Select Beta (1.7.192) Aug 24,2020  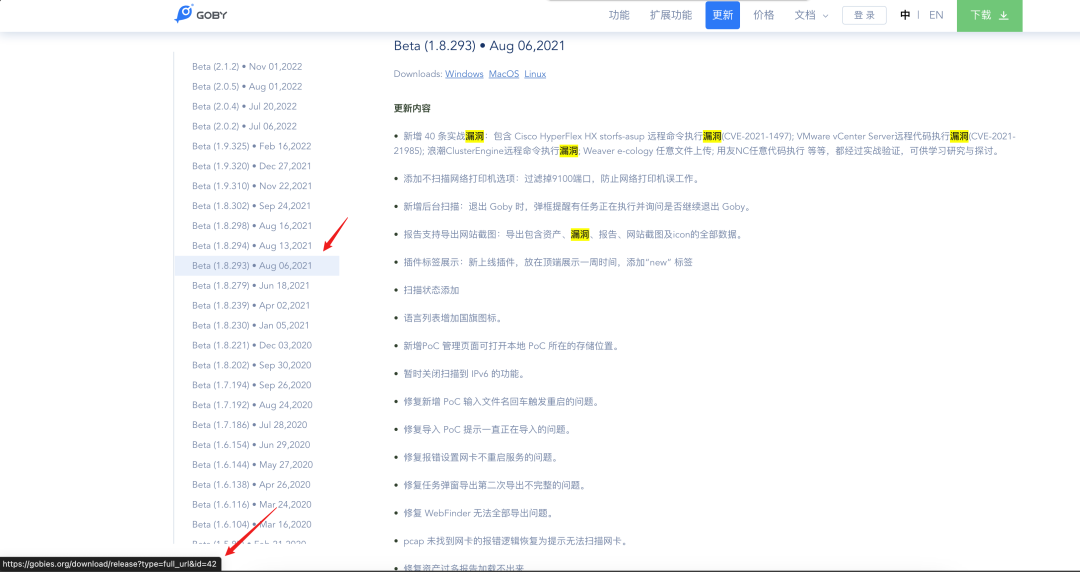pyautogui.click(x=252, y=405)
